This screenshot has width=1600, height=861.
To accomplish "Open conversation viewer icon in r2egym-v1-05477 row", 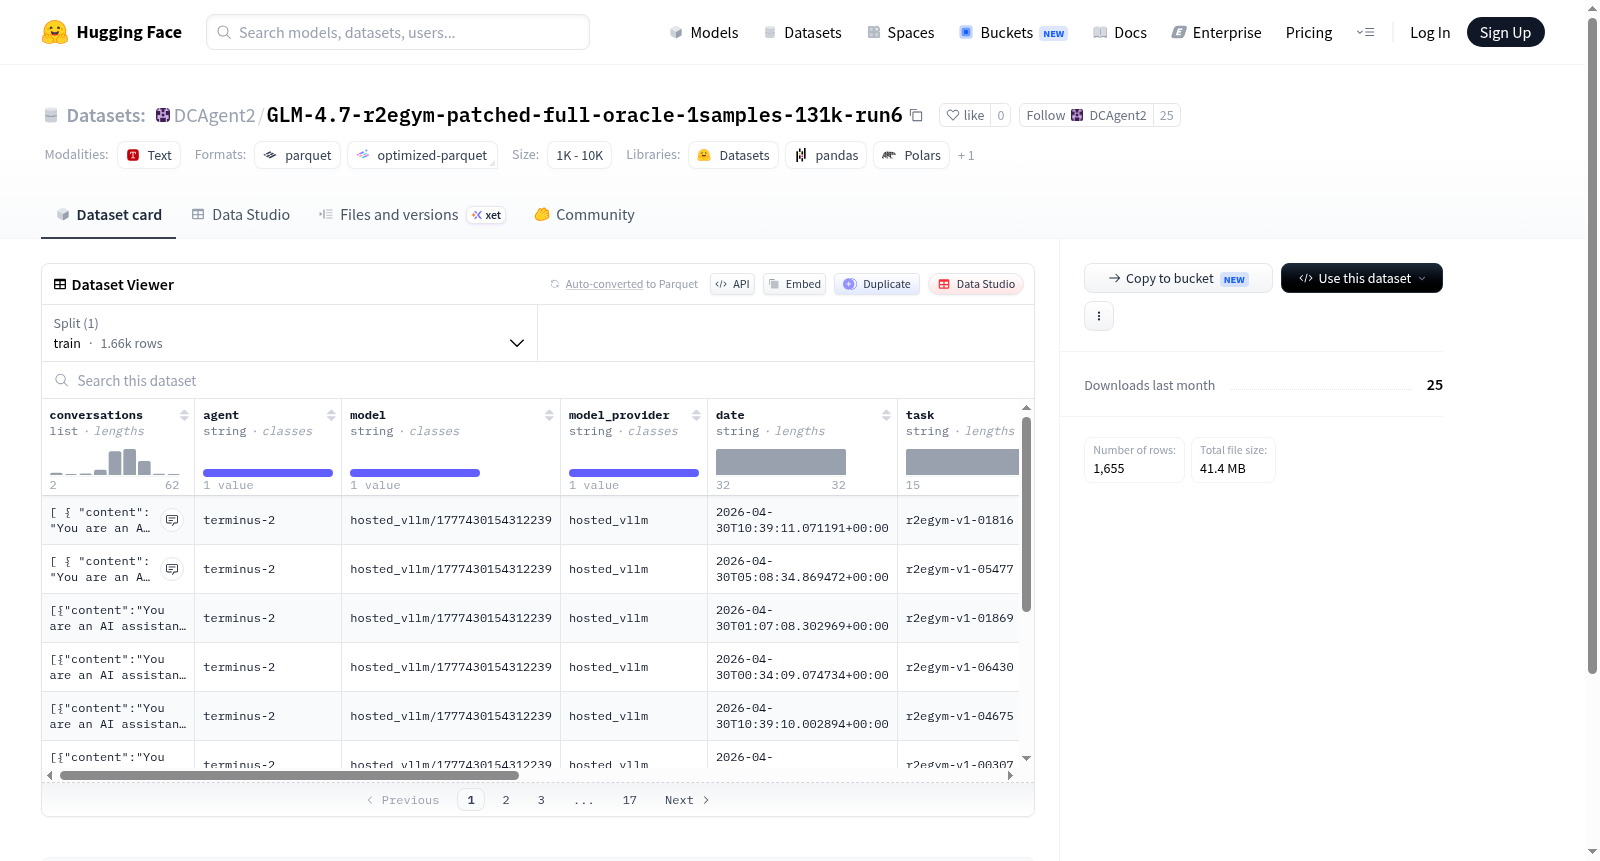I will (172, 569).
